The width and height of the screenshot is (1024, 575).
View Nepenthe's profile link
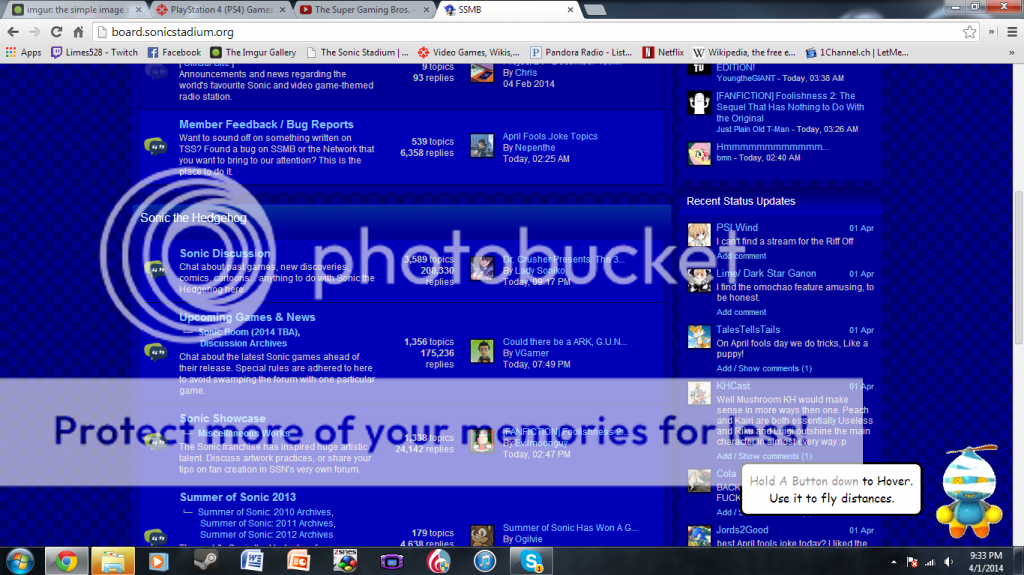click(535, 148)
